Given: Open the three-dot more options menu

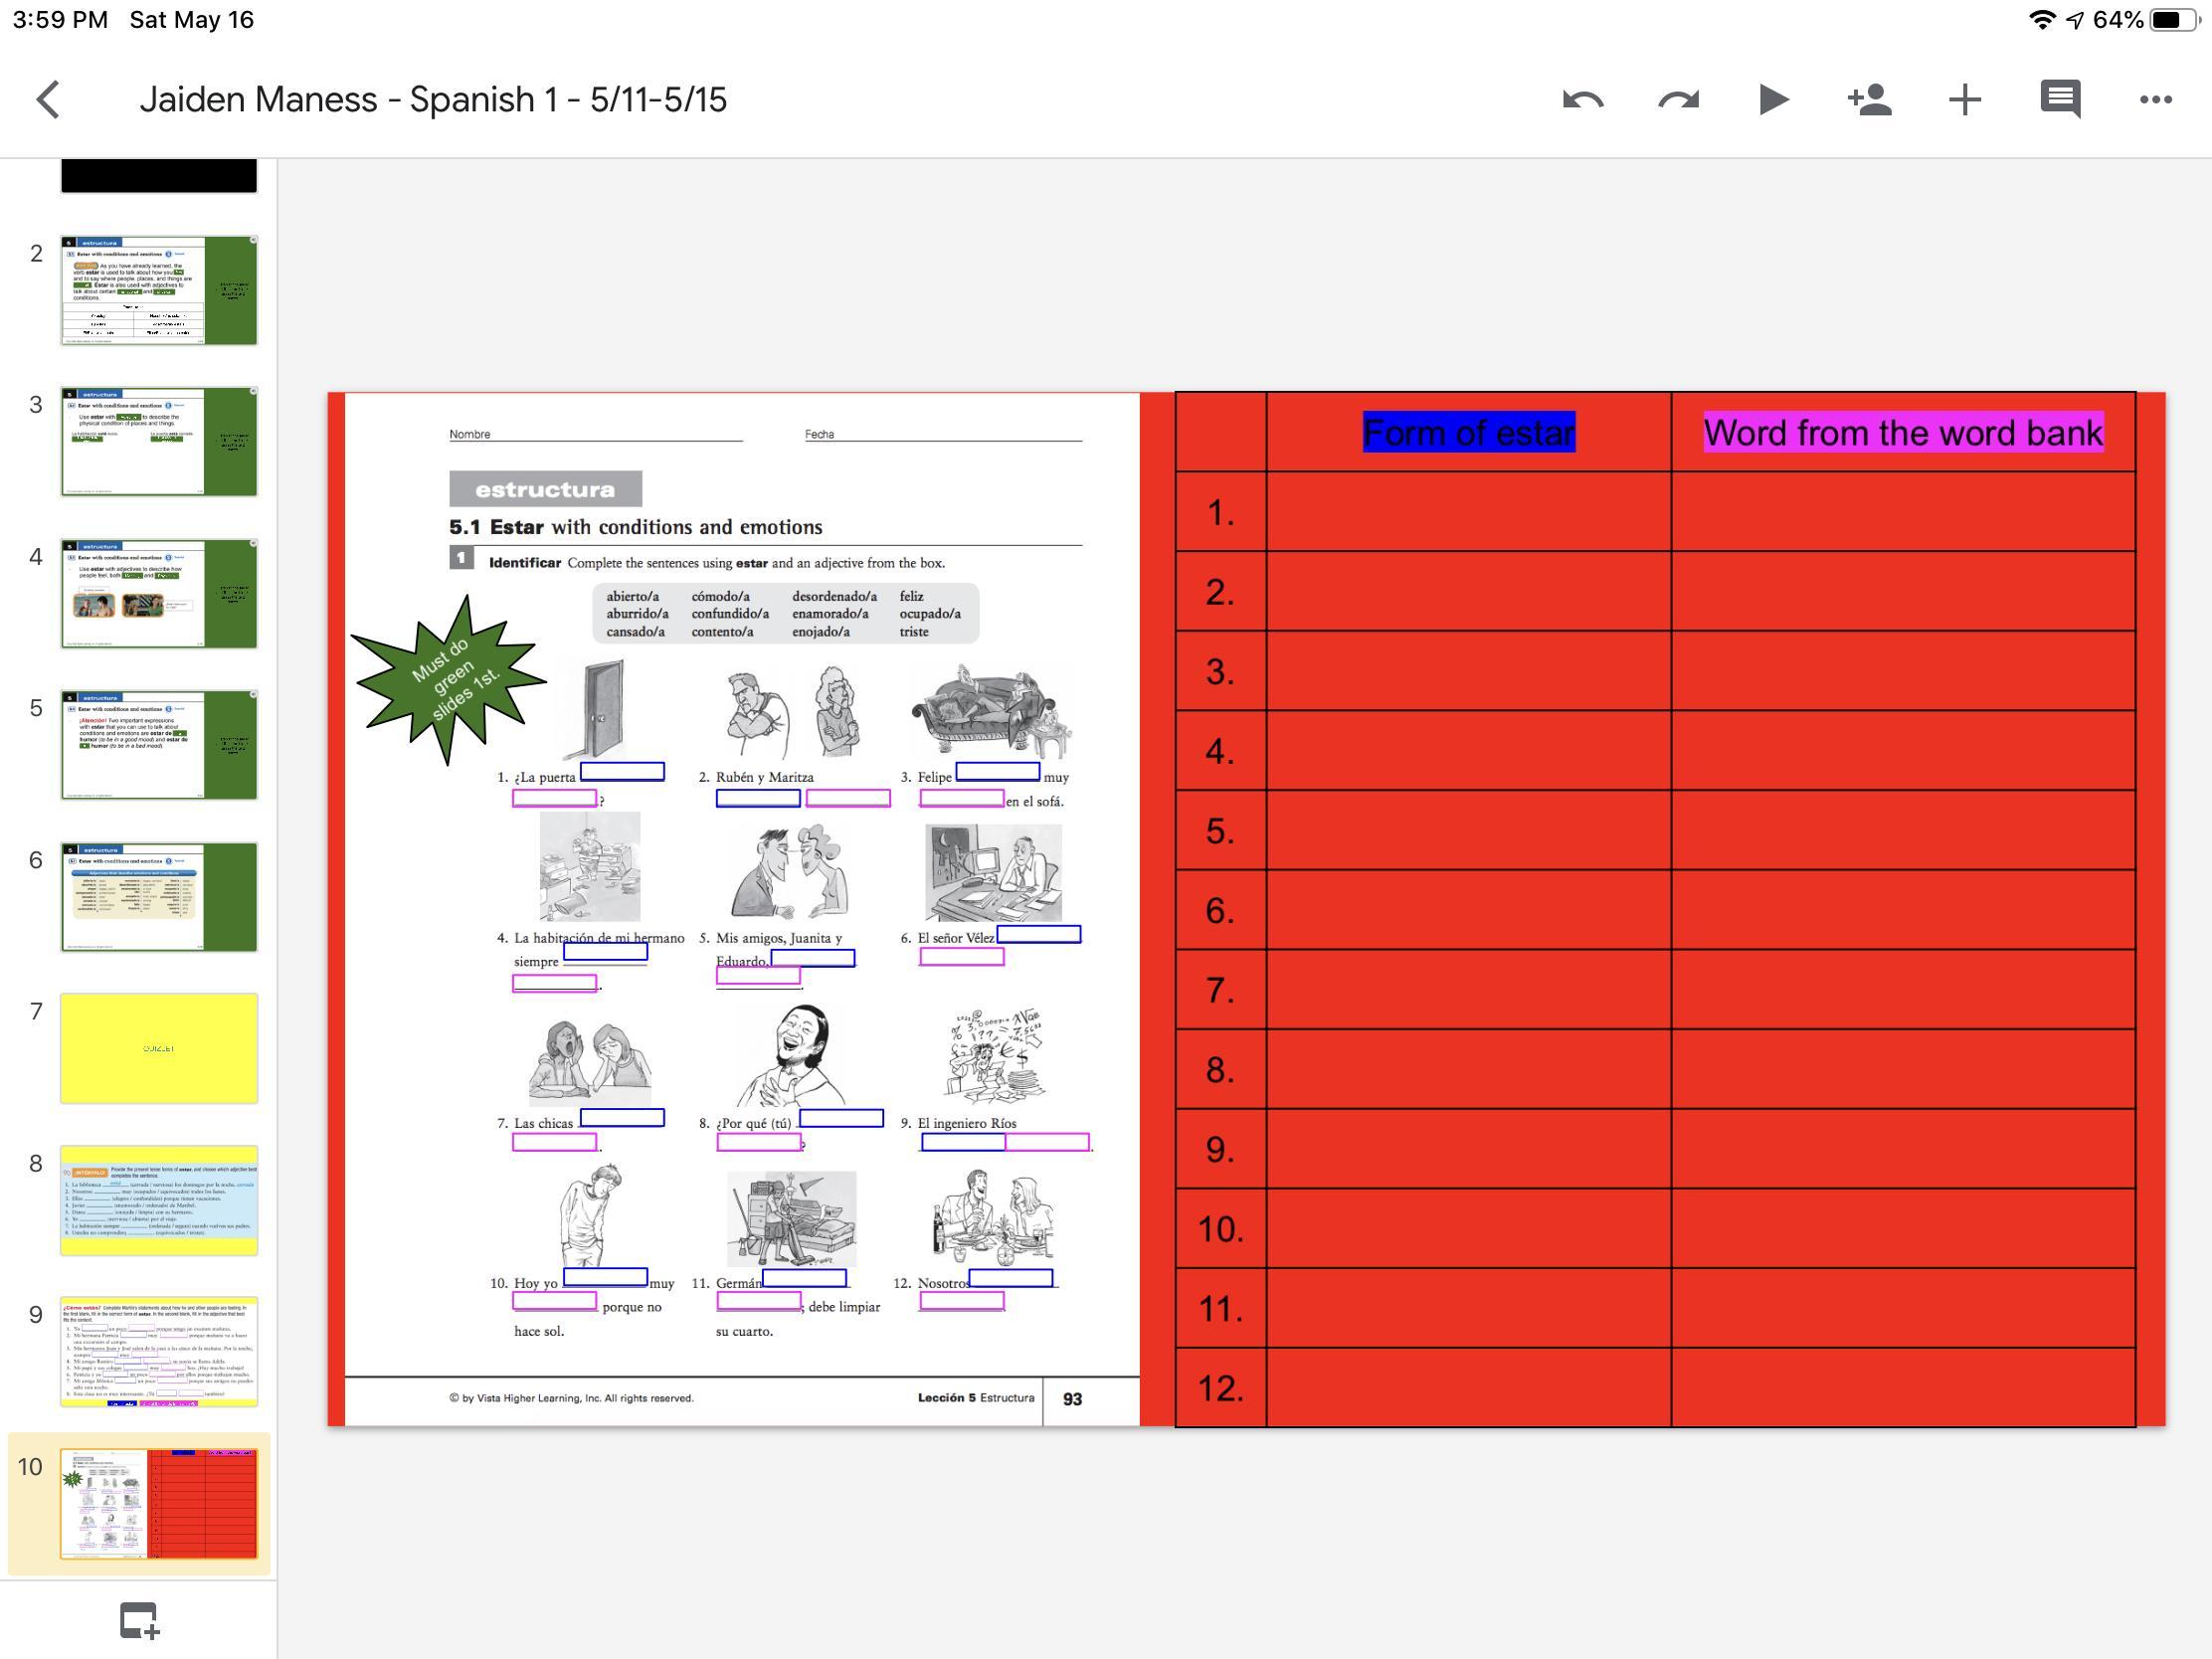Looking at the screenshot, I should (x=2155, y=99).
